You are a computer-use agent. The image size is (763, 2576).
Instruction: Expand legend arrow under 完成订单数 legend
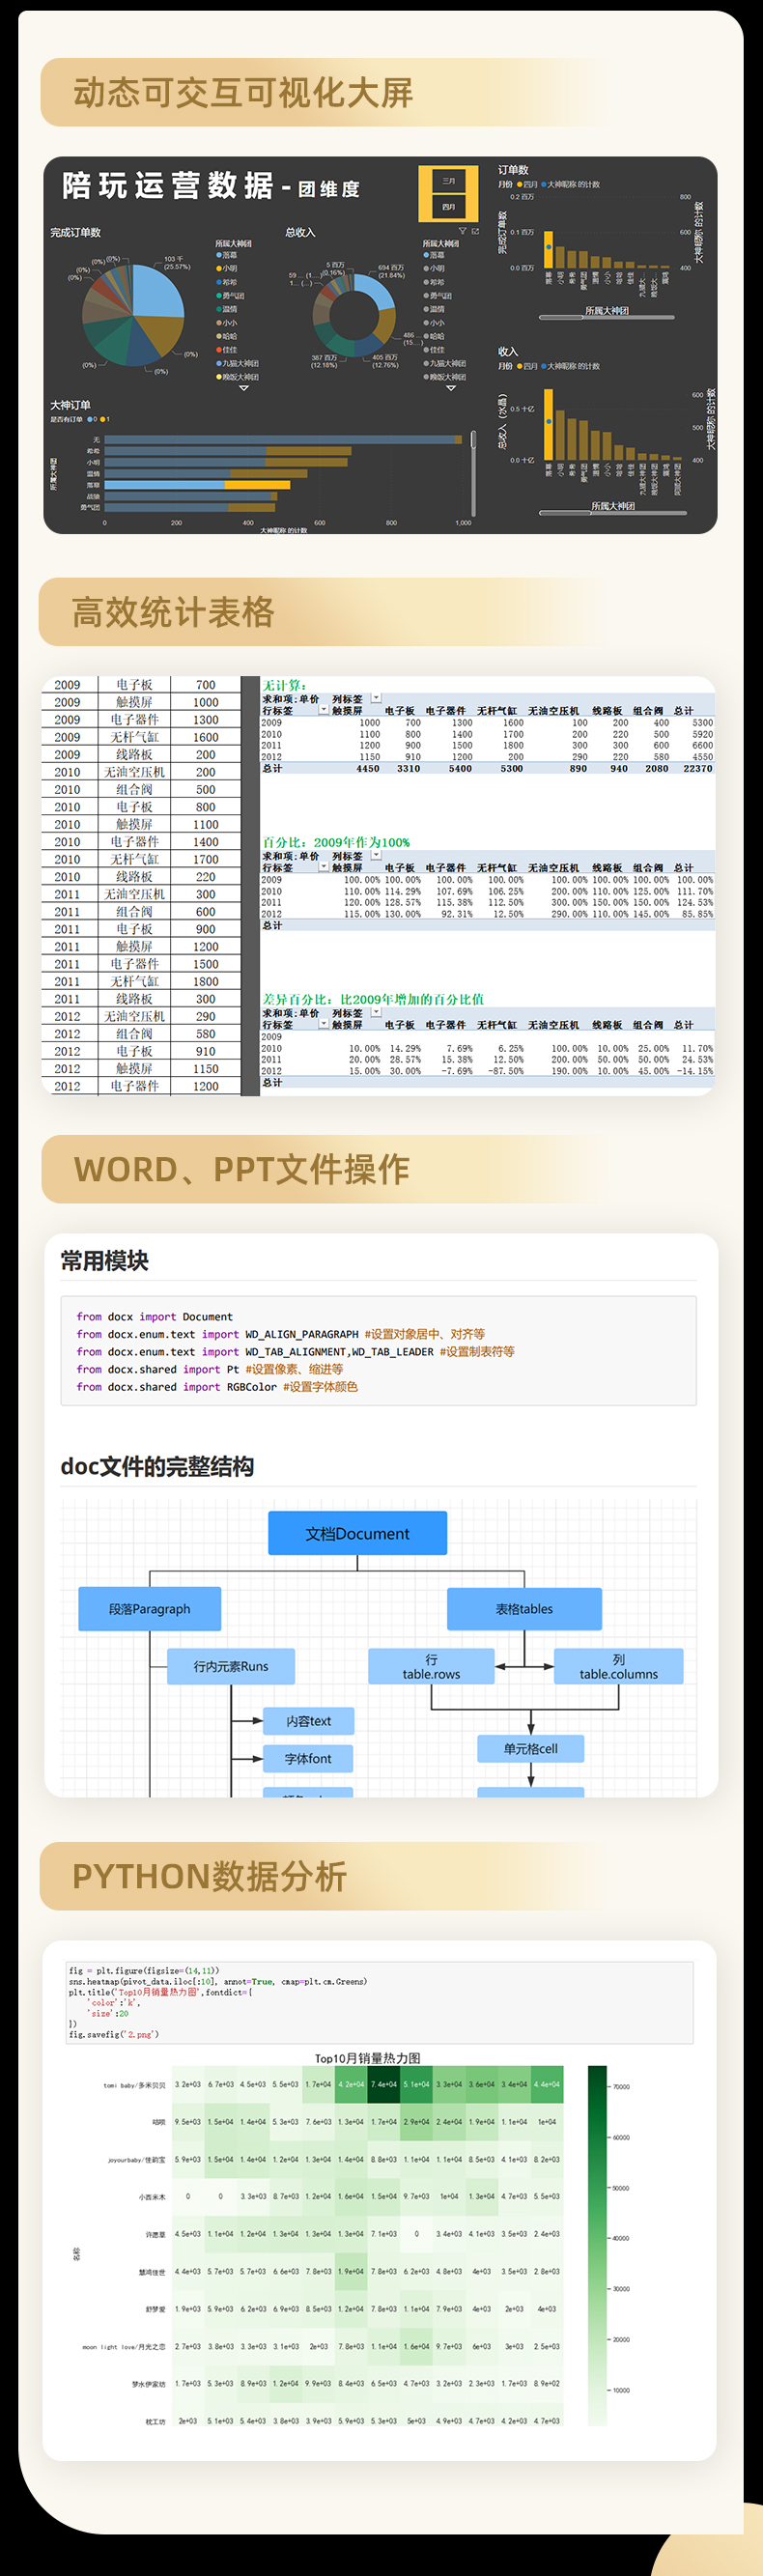[x=243, y=388]
